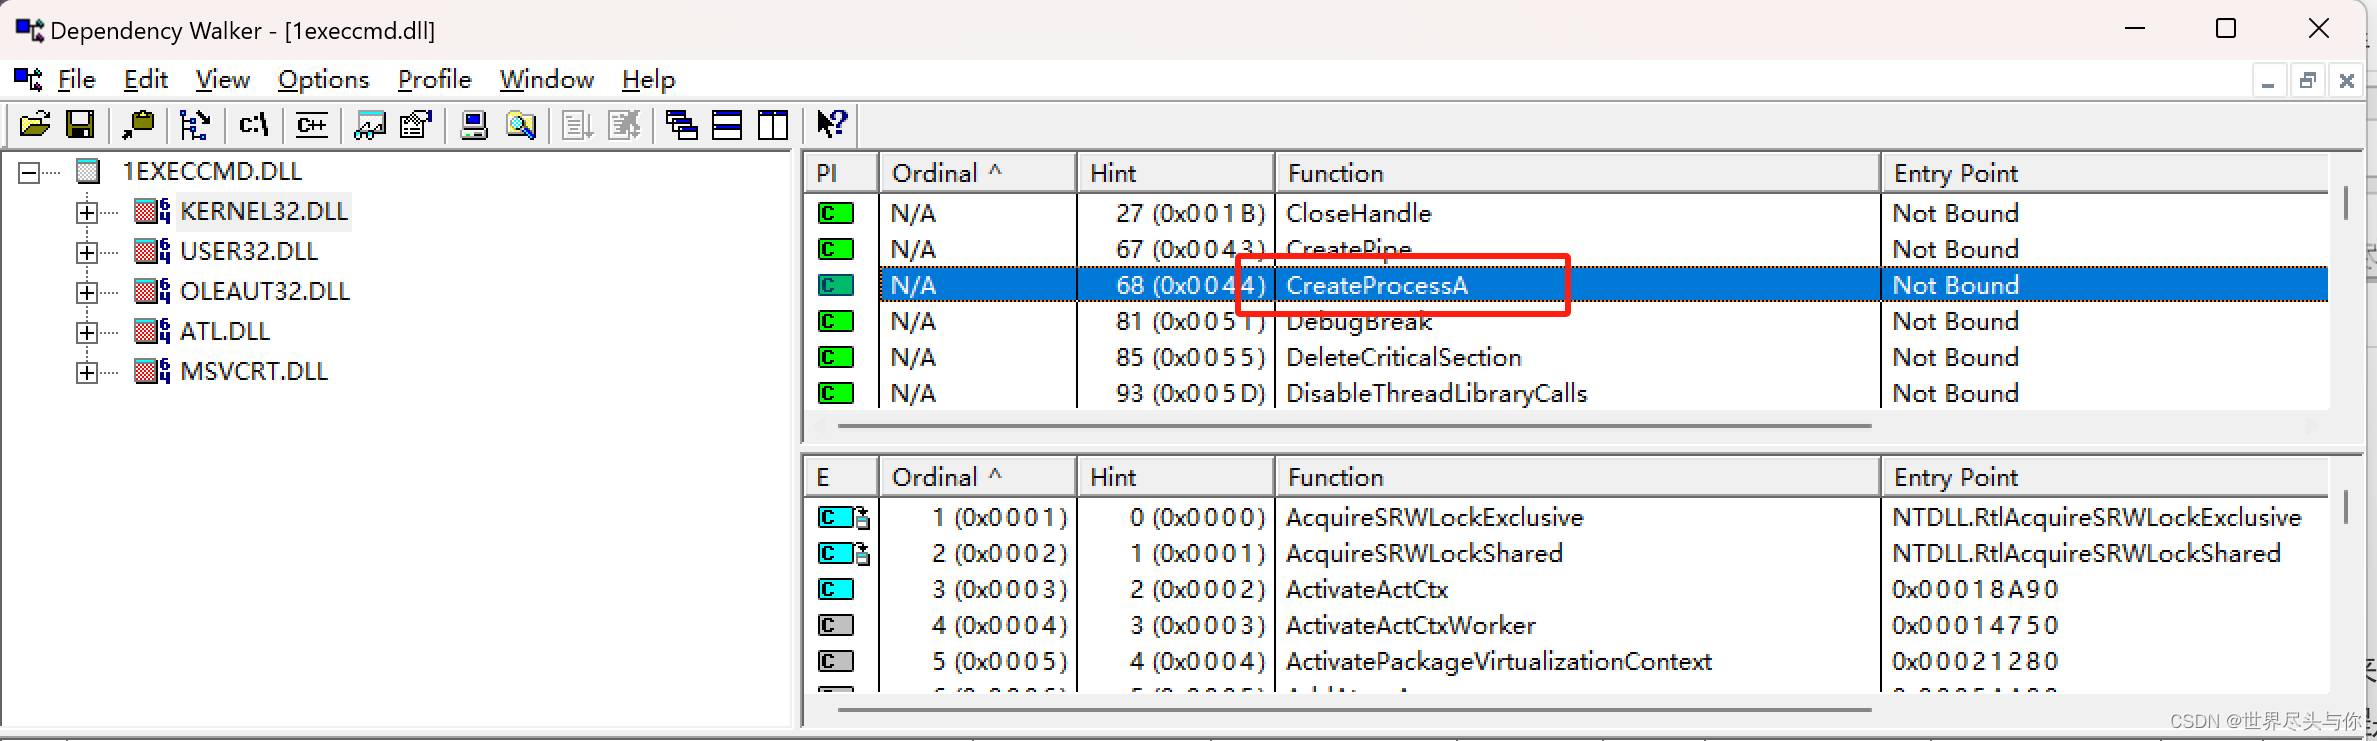Click the exports list horizontal scrollbar
This screenshot has height=741, width=2377.
tap(1355, 710)
